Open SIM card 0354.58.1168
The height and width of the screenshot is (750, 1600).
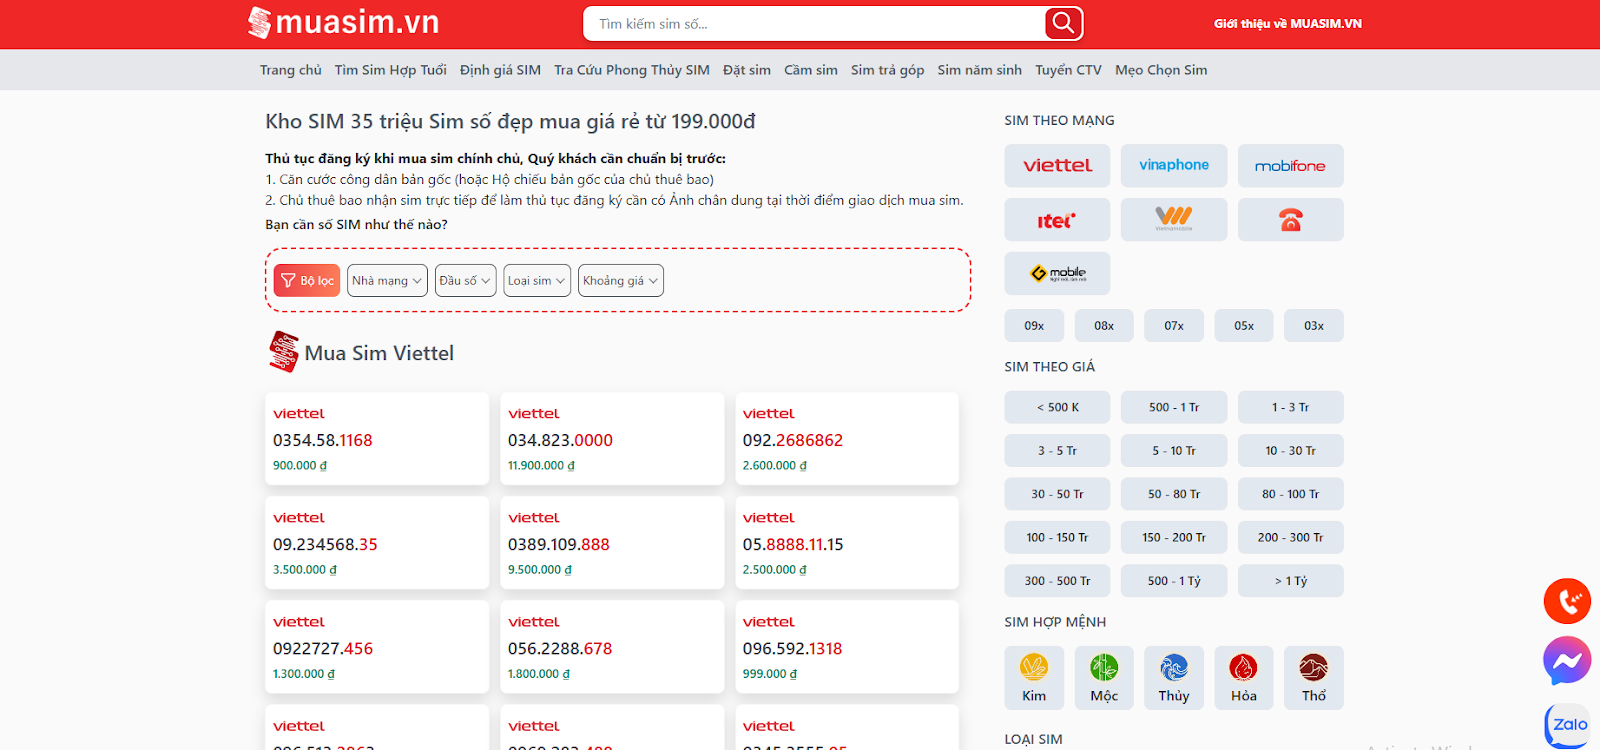(377, 439)
